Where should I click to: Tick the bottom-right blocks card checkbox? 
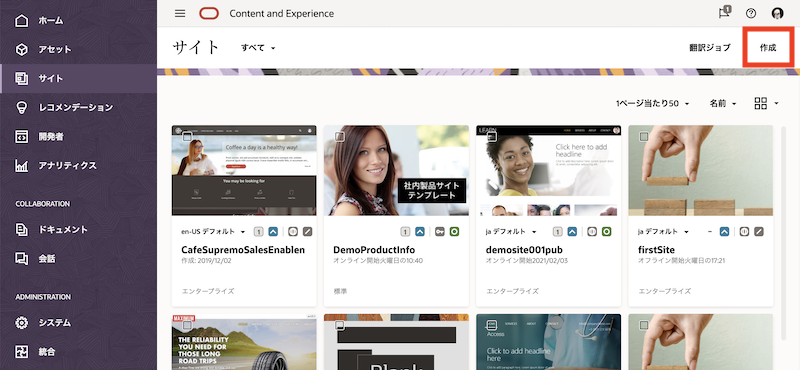point(644,325)
